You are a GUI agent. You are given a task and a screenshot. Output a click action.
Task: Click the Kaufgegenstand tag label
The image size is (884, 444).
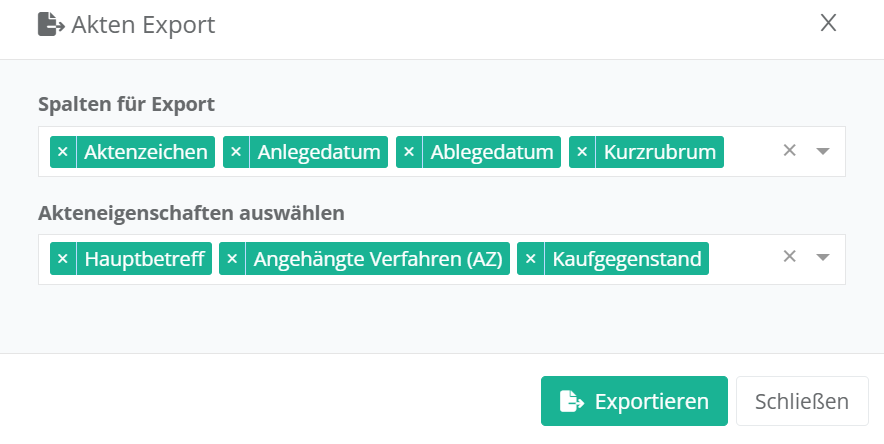click(627, 259)
